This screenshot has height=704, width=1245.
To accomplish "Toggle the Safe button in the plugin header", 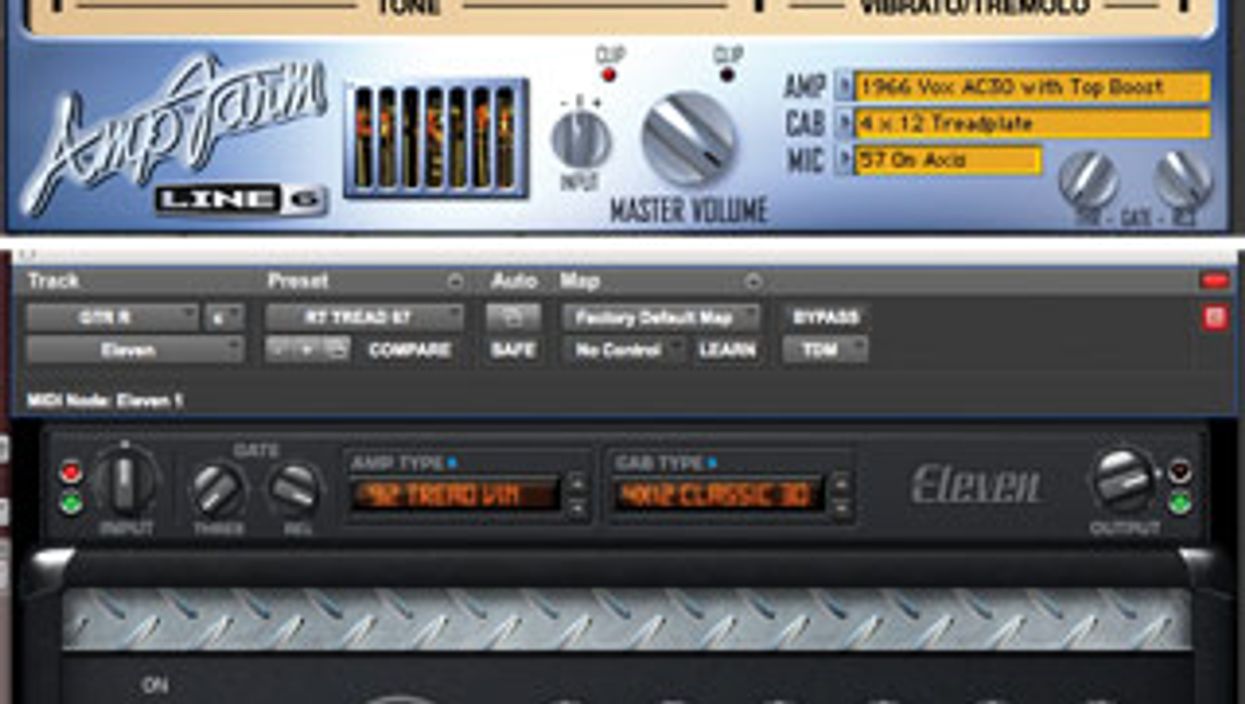I will coord(513,351).
